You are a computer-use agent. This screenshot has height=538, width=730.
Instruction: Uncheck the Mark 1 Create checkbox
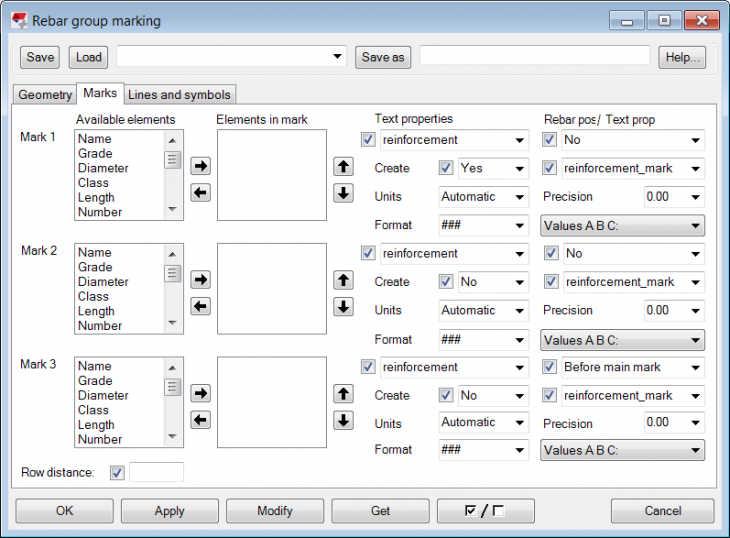[446, 169]
